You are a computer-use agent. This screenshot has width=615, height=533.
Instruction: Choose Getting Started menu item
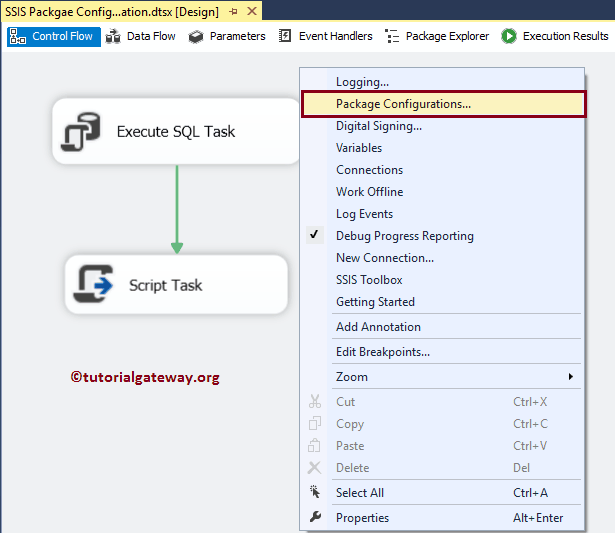[442, 302]
